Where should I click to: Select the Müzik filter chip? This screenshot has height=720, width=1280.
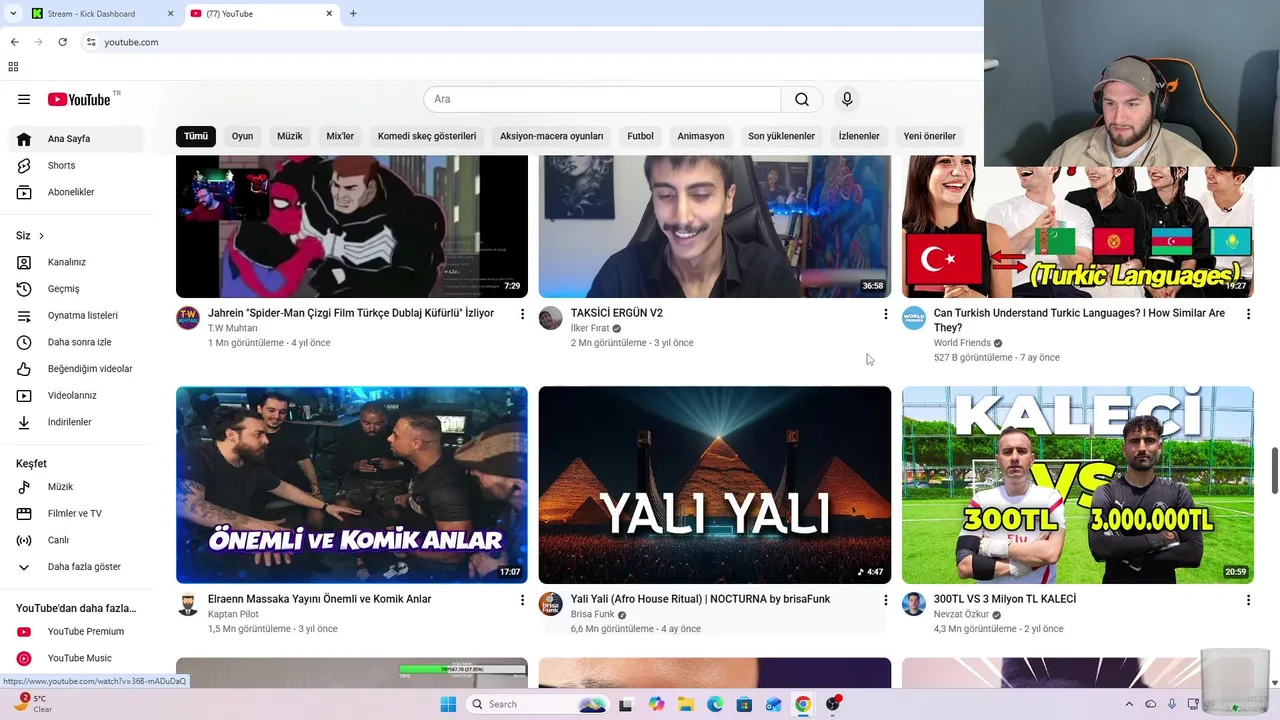tap(290, 136)
